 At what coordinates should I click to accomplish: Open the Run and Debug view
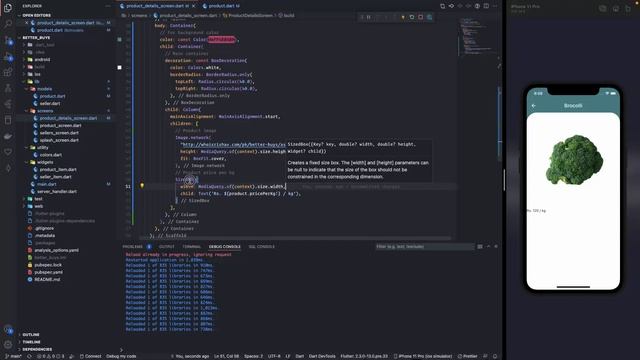point(8,57)
